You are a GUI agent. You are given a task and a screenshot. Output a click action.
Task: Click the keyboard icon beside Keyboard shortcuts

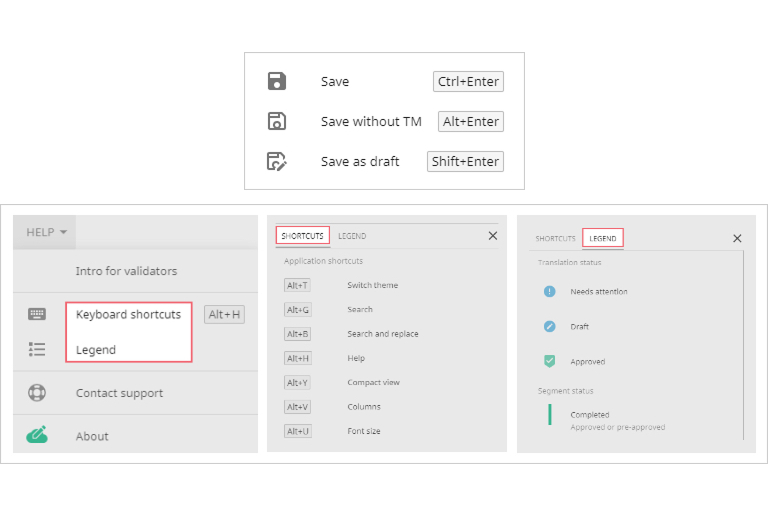click(x=37, y=314)
